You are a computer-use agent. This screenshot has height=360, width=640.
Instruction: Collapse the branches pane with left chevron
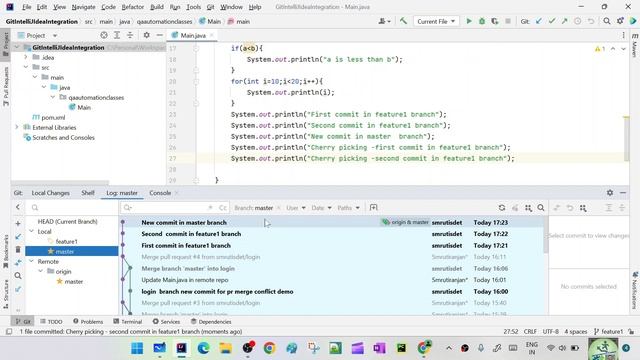[18, 207]
